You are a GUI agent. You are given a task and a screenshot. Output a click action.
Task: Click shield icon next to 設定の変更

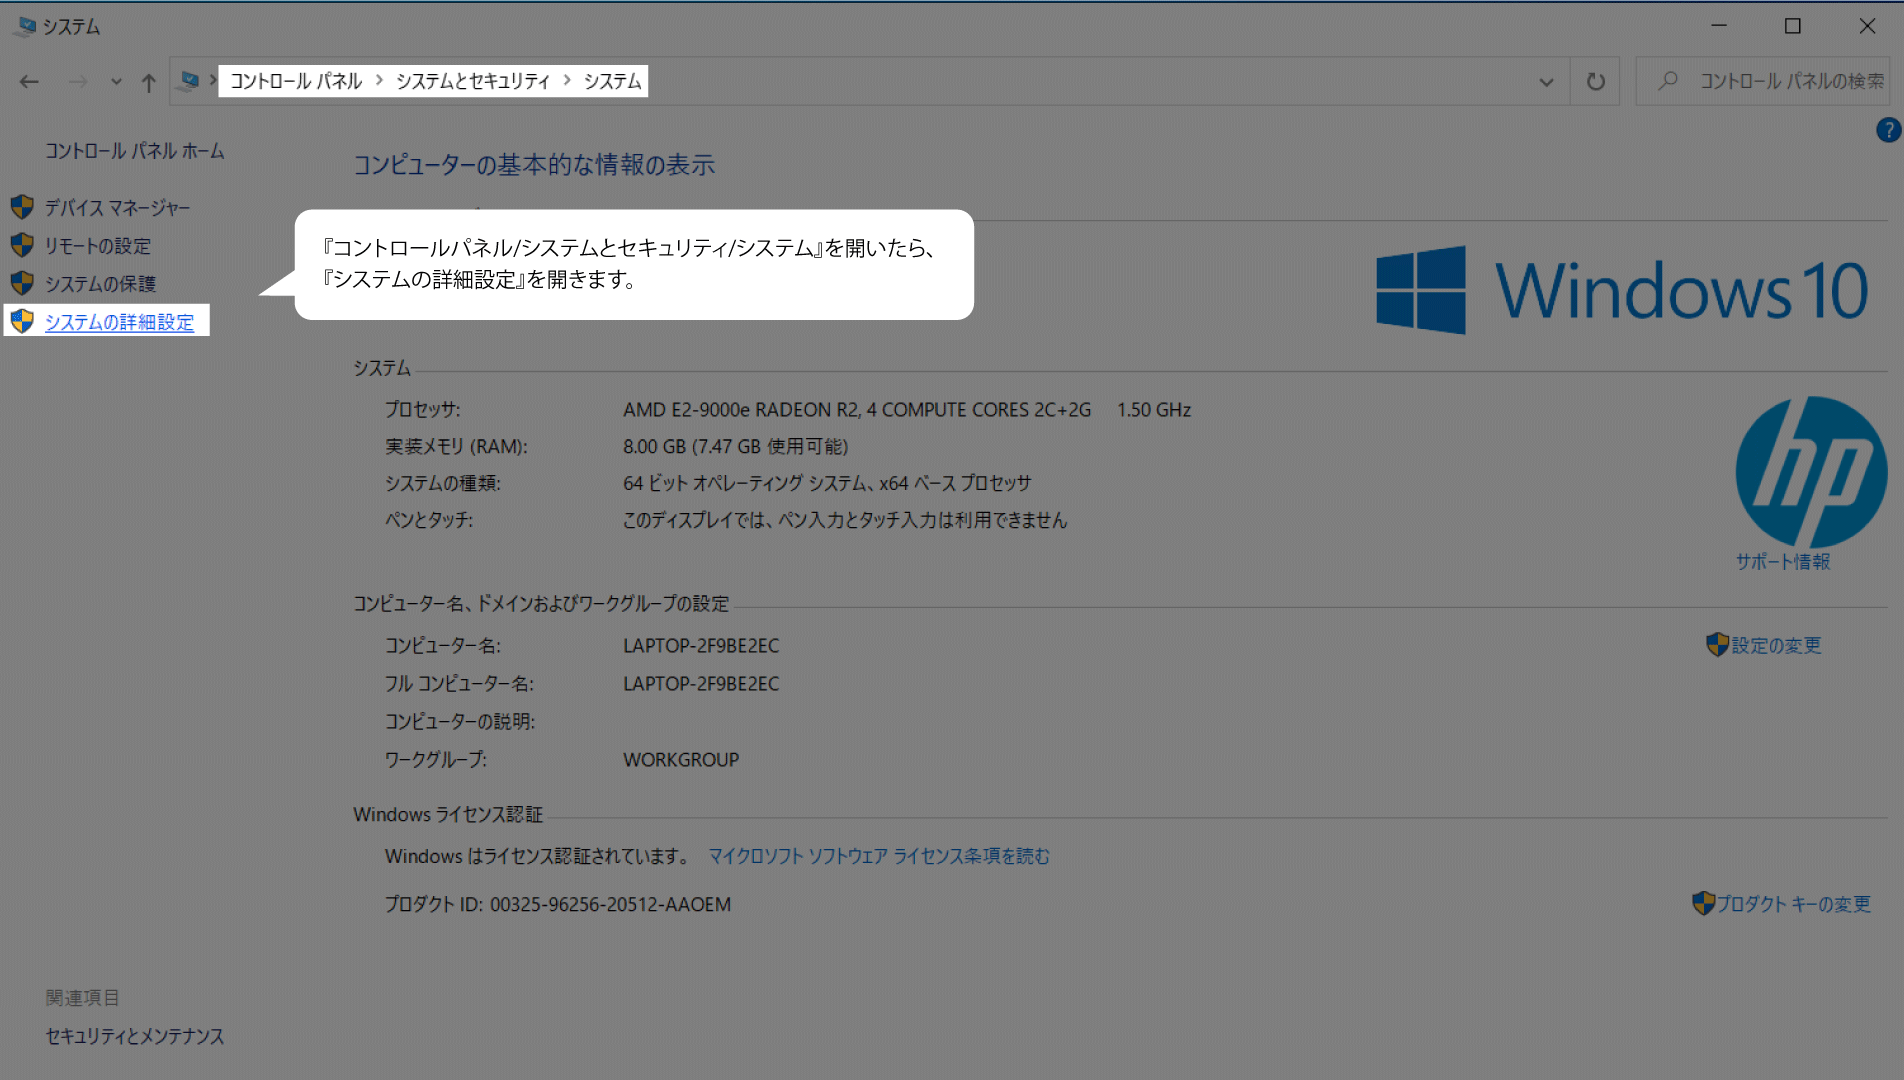tap(1717, 645)
